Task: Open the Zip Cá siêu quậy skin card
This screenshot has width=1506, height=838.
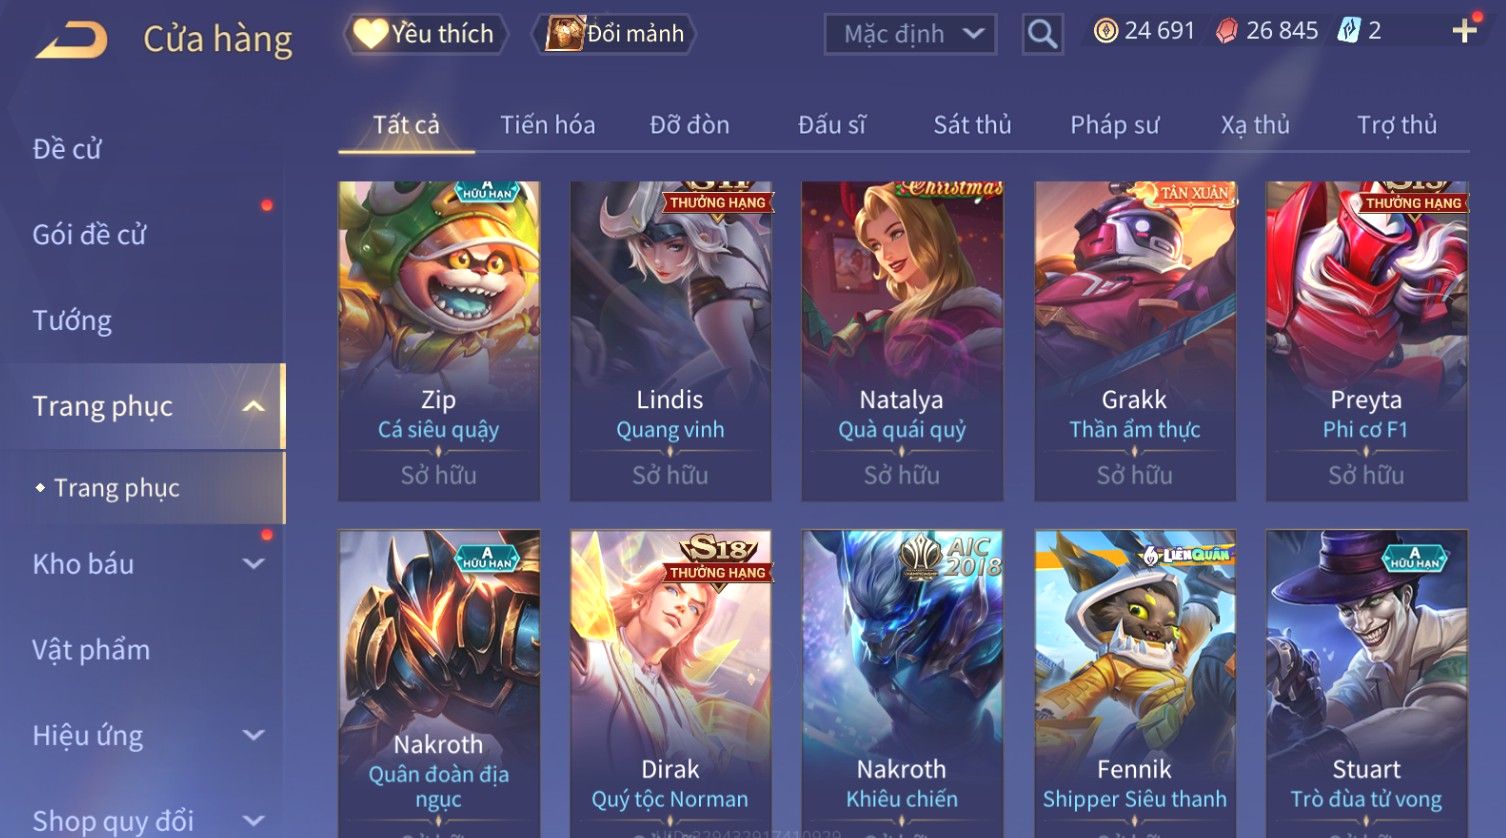Action: click(x=439, y=341)
